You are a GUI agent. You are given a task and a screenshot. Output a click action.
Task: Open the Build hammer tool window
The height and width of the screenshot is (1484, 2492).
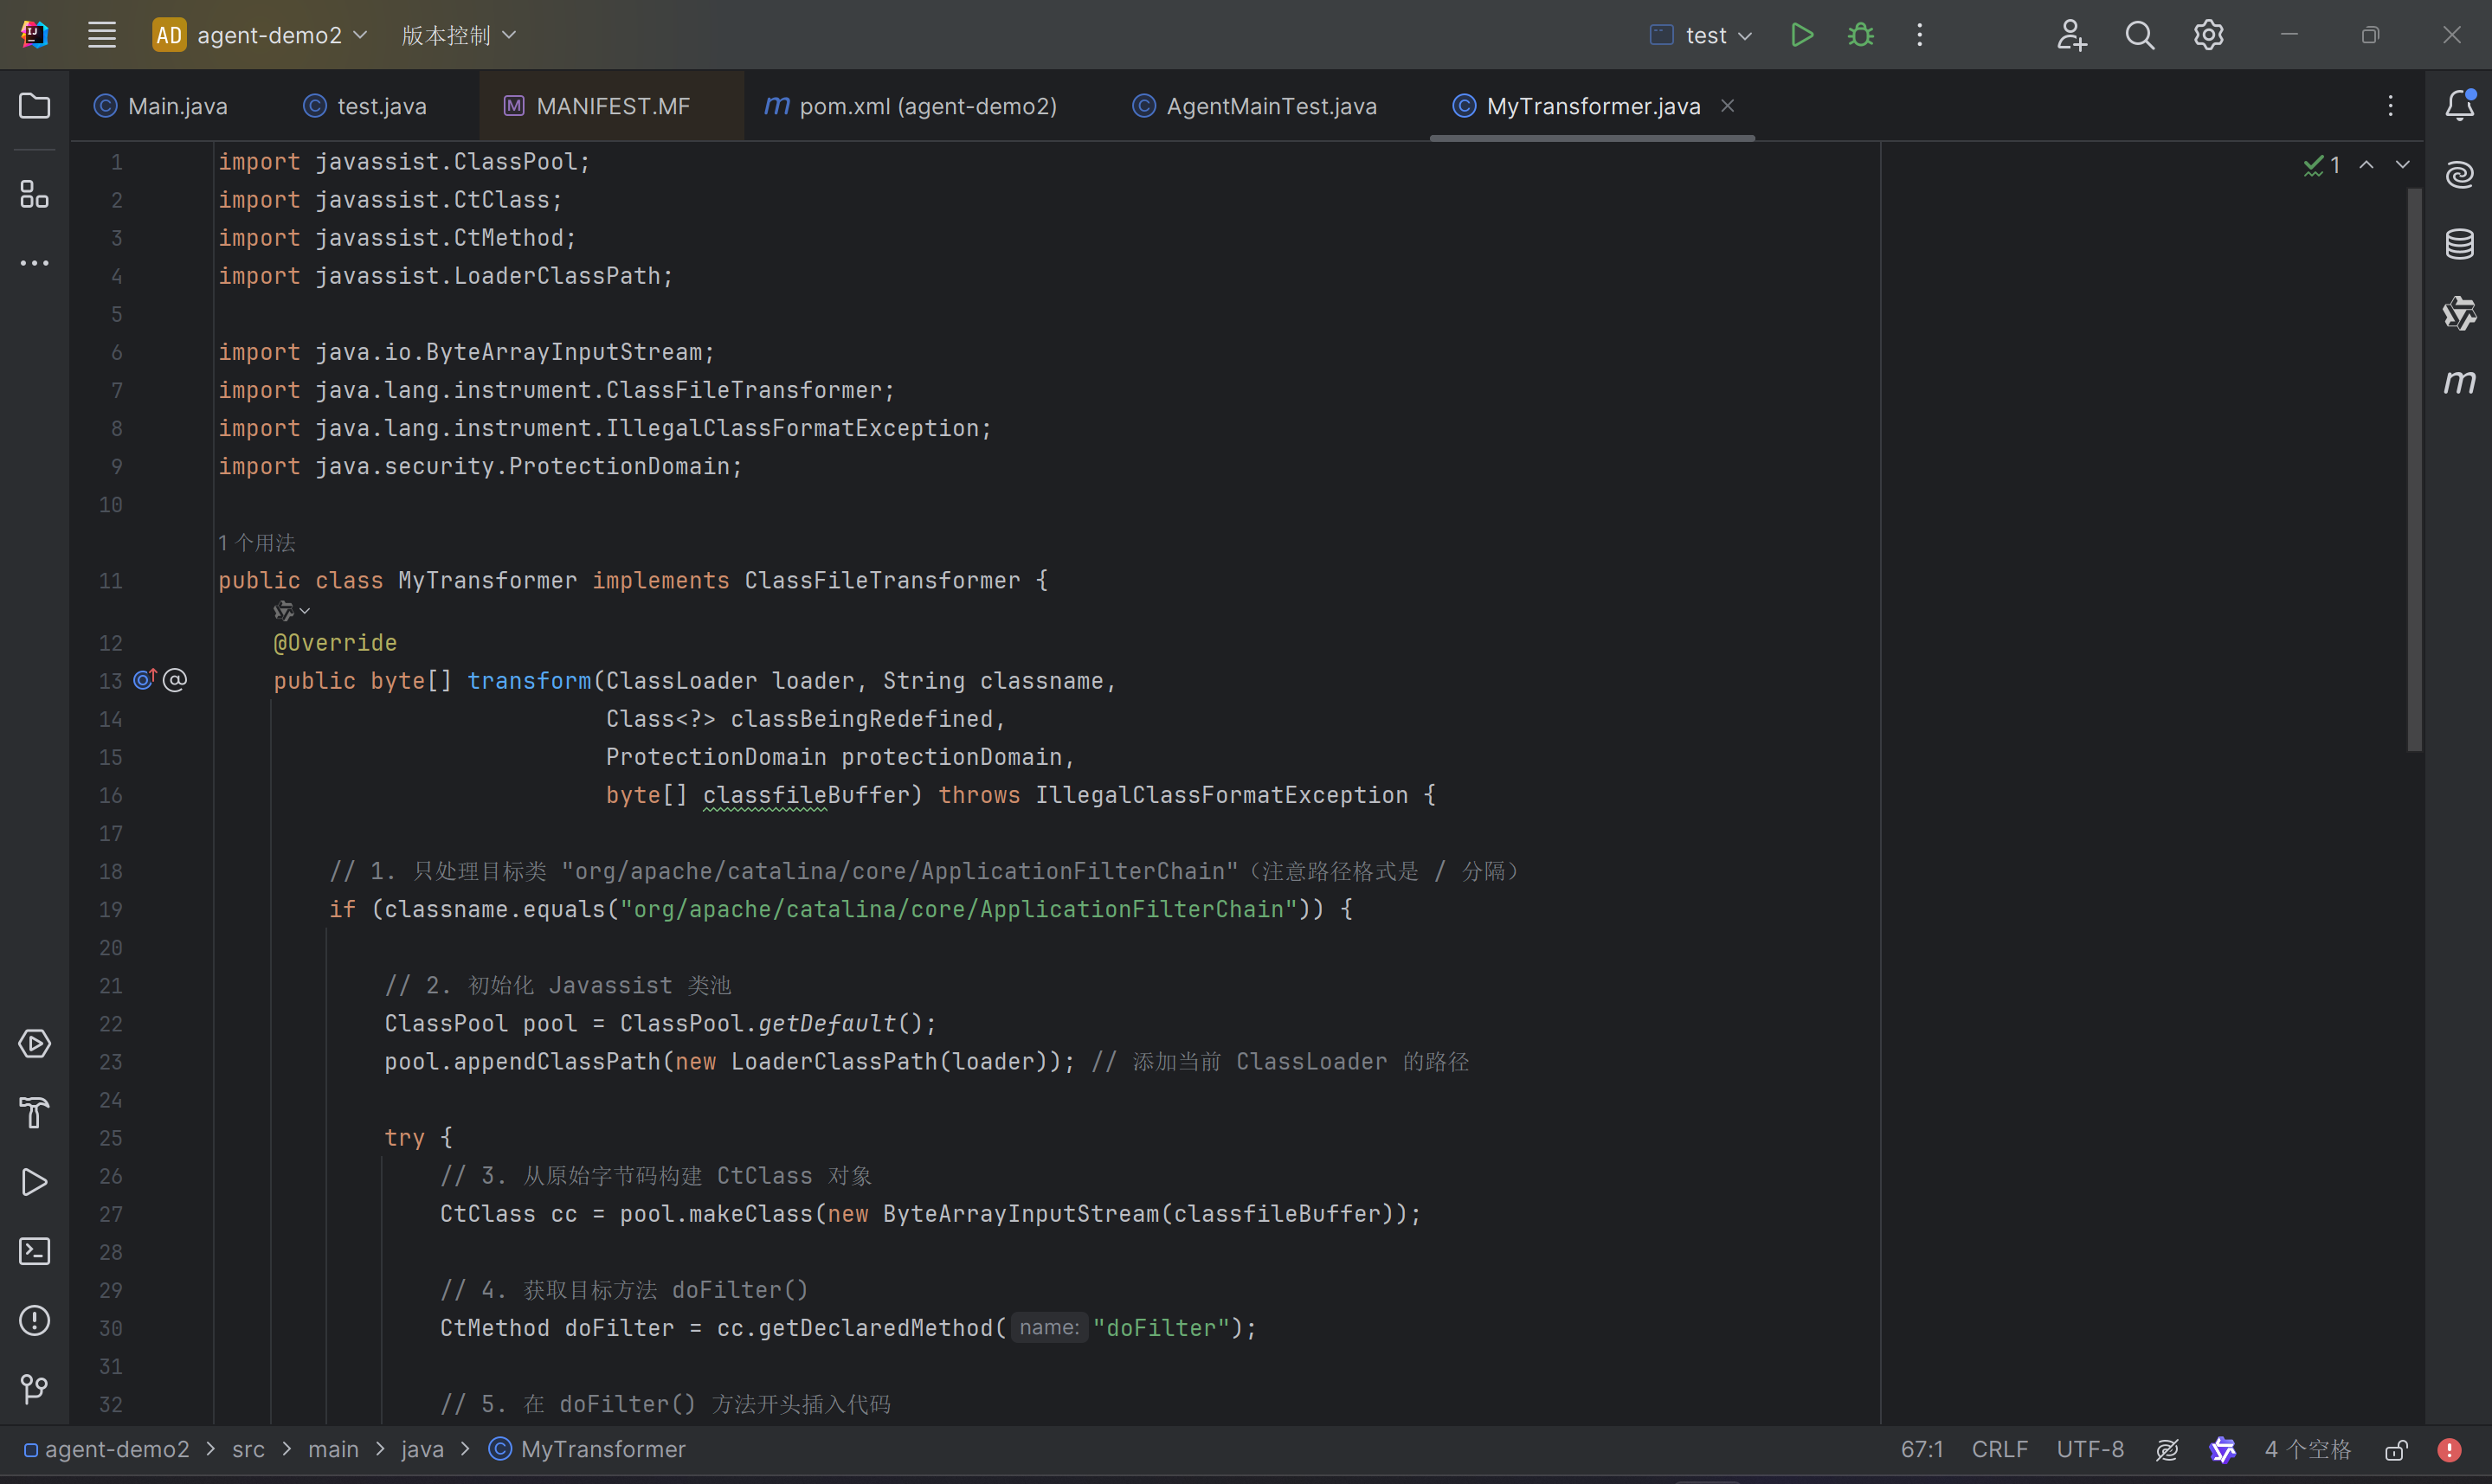coord(35,1112)
